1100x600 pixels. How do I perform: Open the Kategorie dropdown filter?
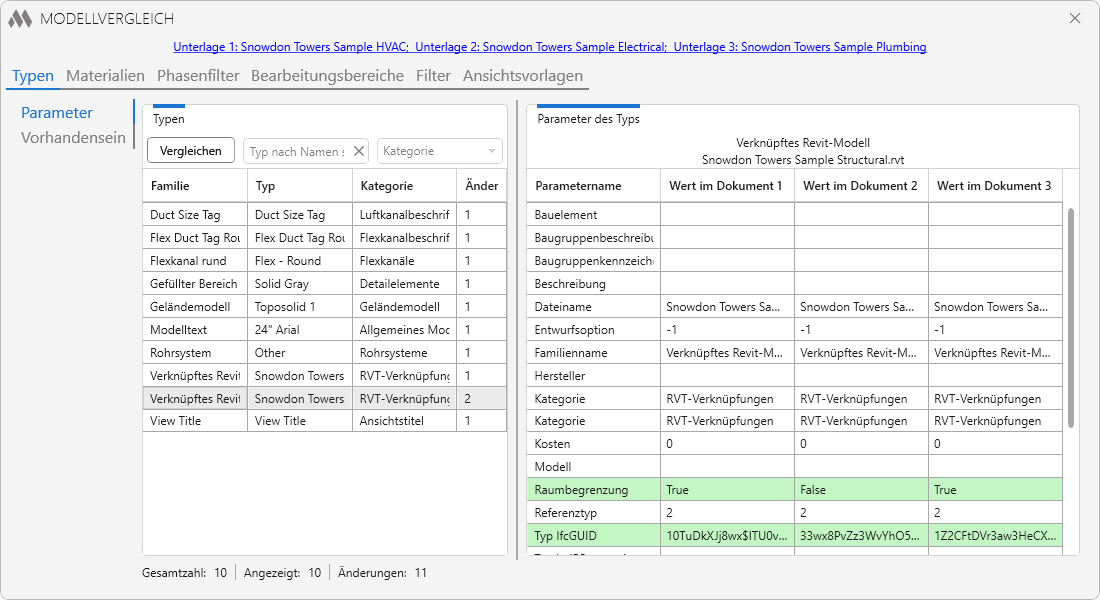440,151
